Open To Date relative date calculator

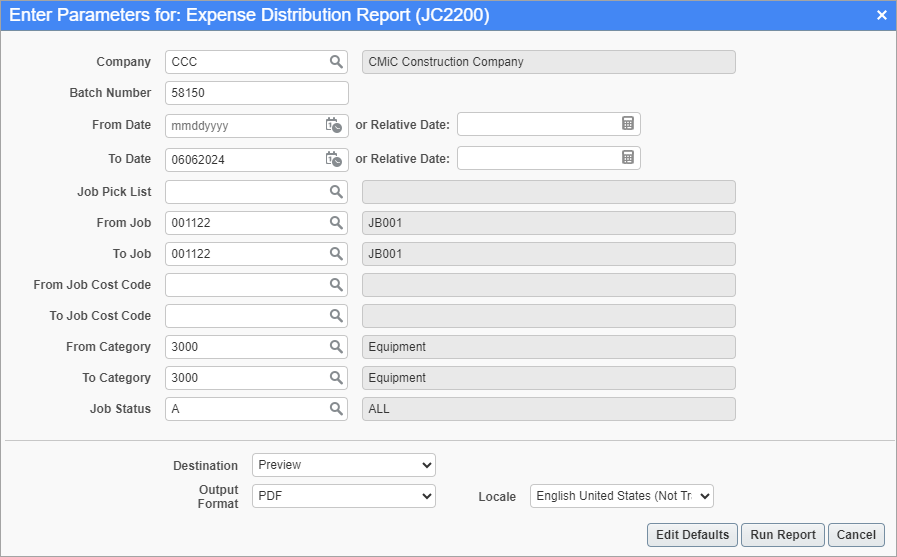pos(628,158)
